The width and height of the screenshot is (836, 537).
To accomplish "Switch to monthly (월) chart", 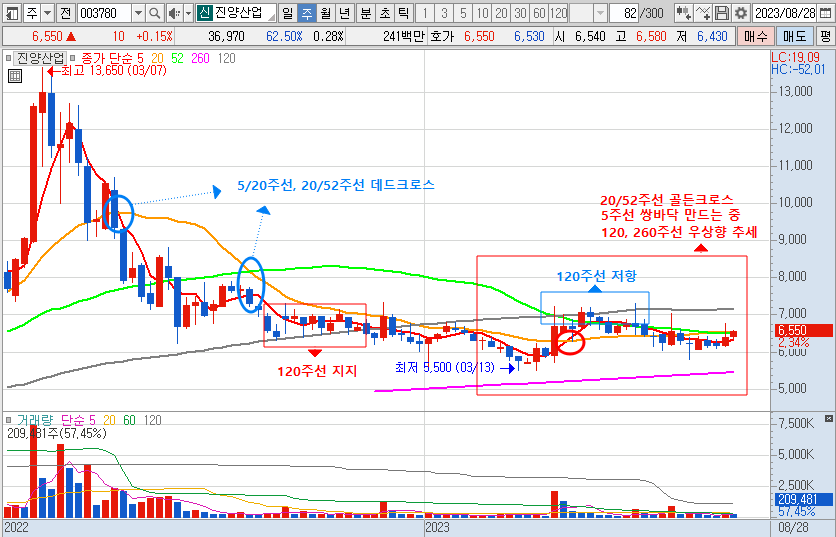I will coord(326,13).
